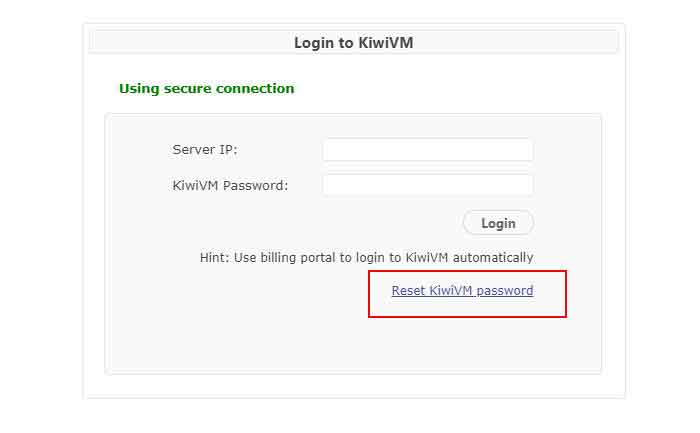Click the word 'Reset' in the password link
700x433 pixels.
pos(408,291)
